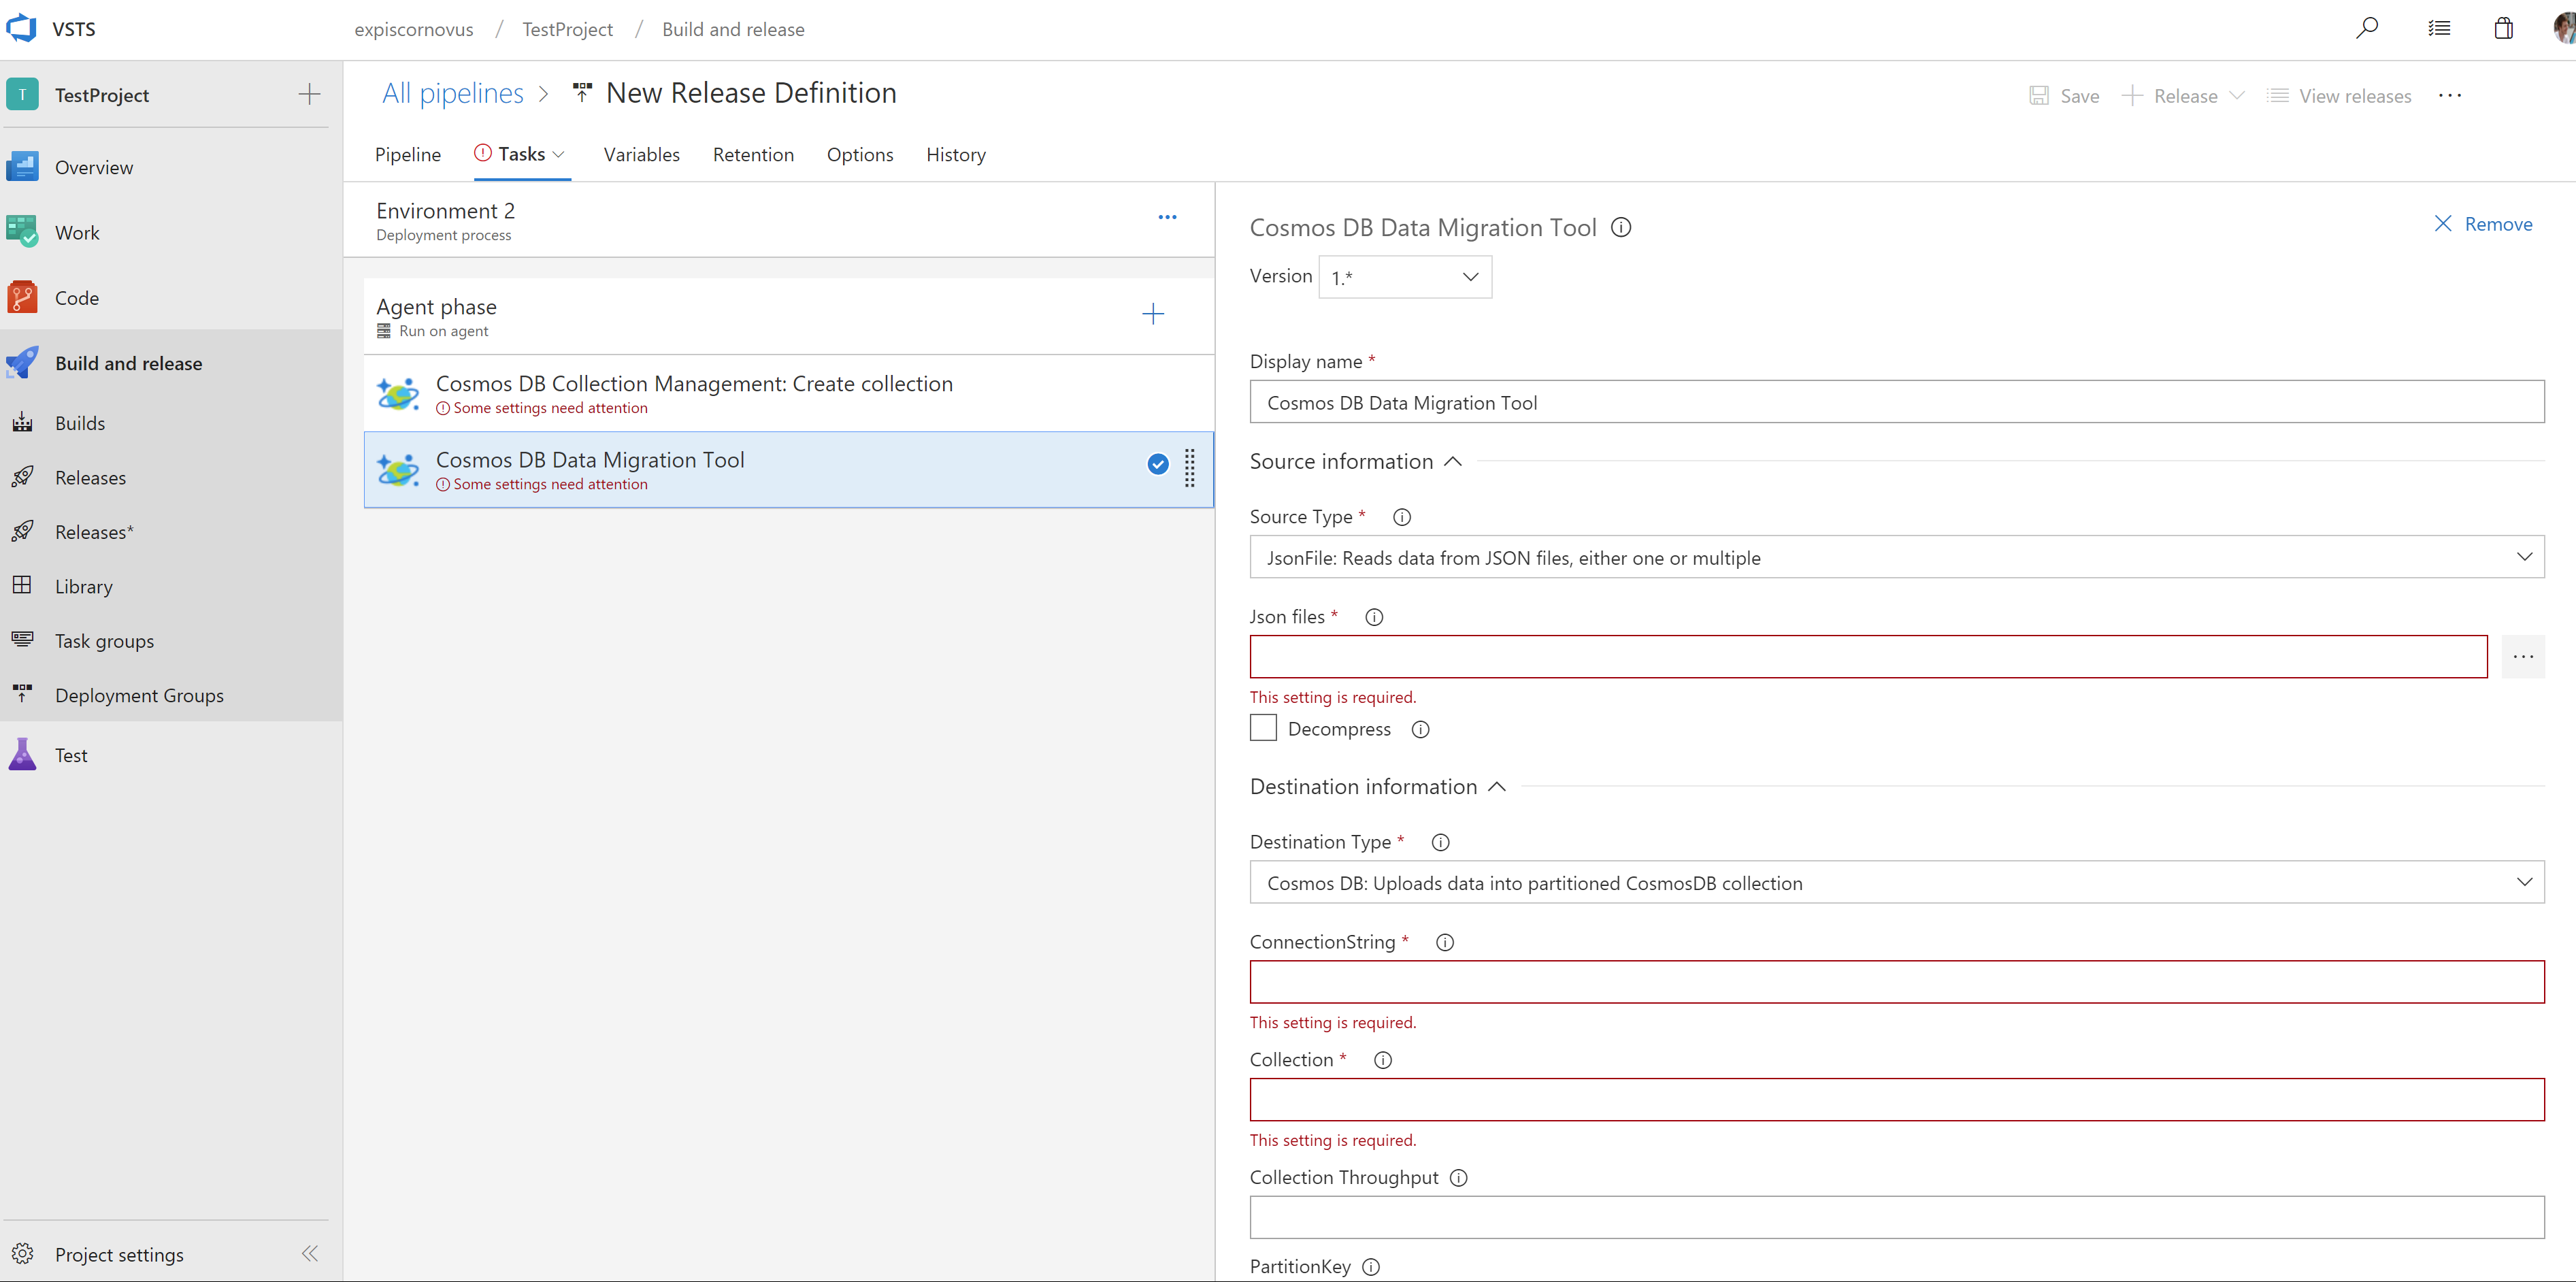Click the drag handle on Data Migration Tool task
The height and width of the screenshot is (1282, 2576).
[1190, 468]
